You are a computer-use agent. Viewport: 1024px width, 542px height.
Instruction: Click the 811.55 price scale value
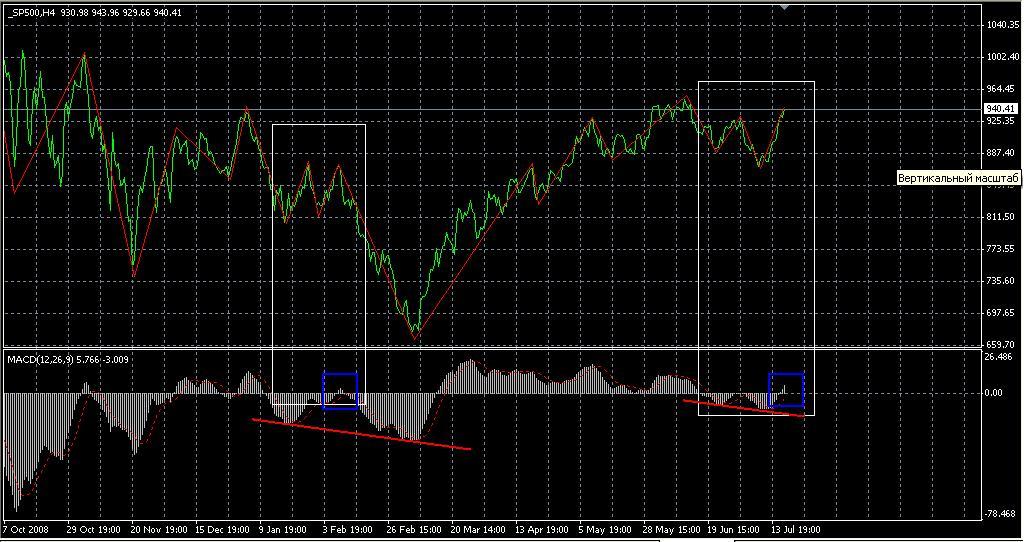coord(1001,216)
